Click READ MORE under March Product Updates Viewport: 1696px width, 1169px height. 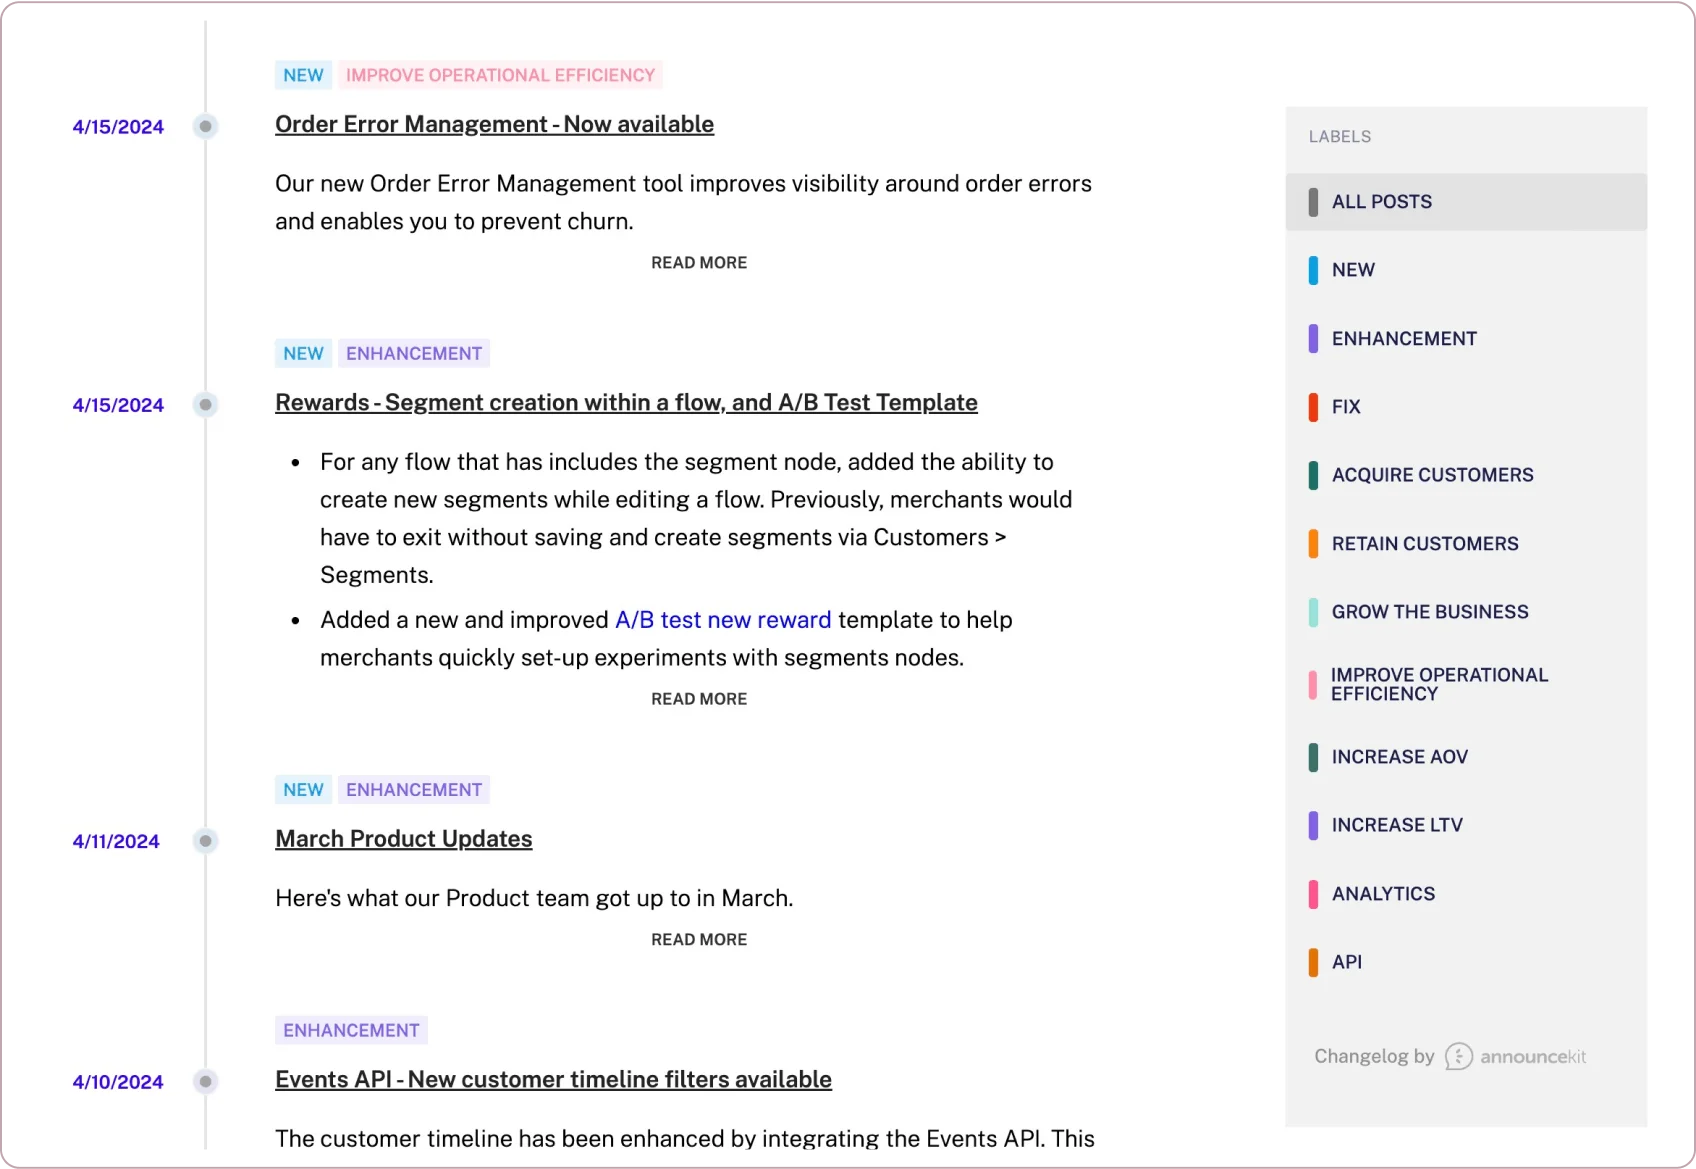[x=699, y=940]
